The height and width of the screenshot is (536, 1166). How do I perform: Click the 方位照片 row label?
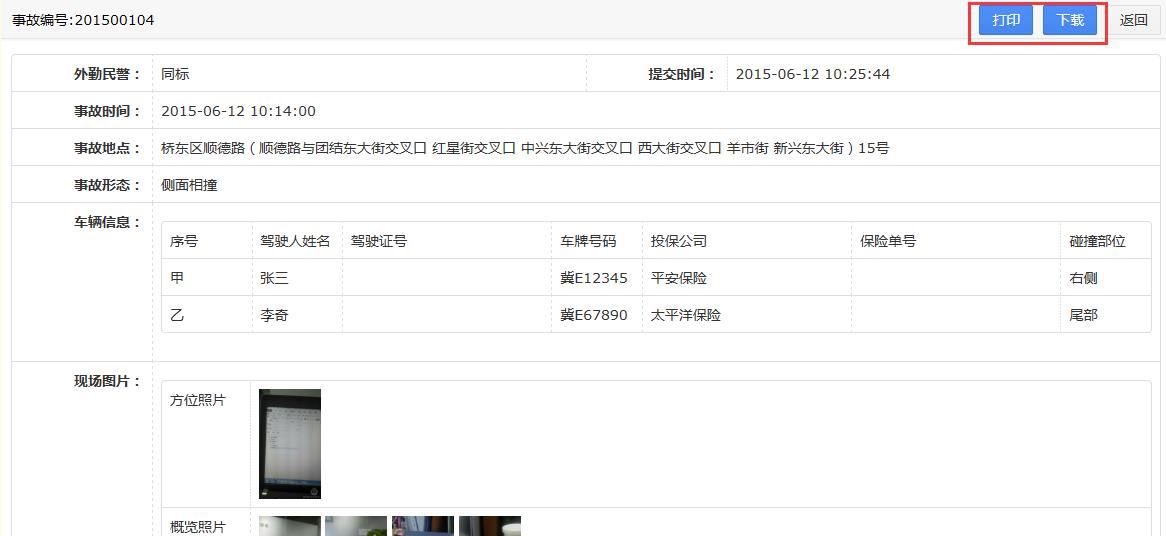tap(198, 400)
